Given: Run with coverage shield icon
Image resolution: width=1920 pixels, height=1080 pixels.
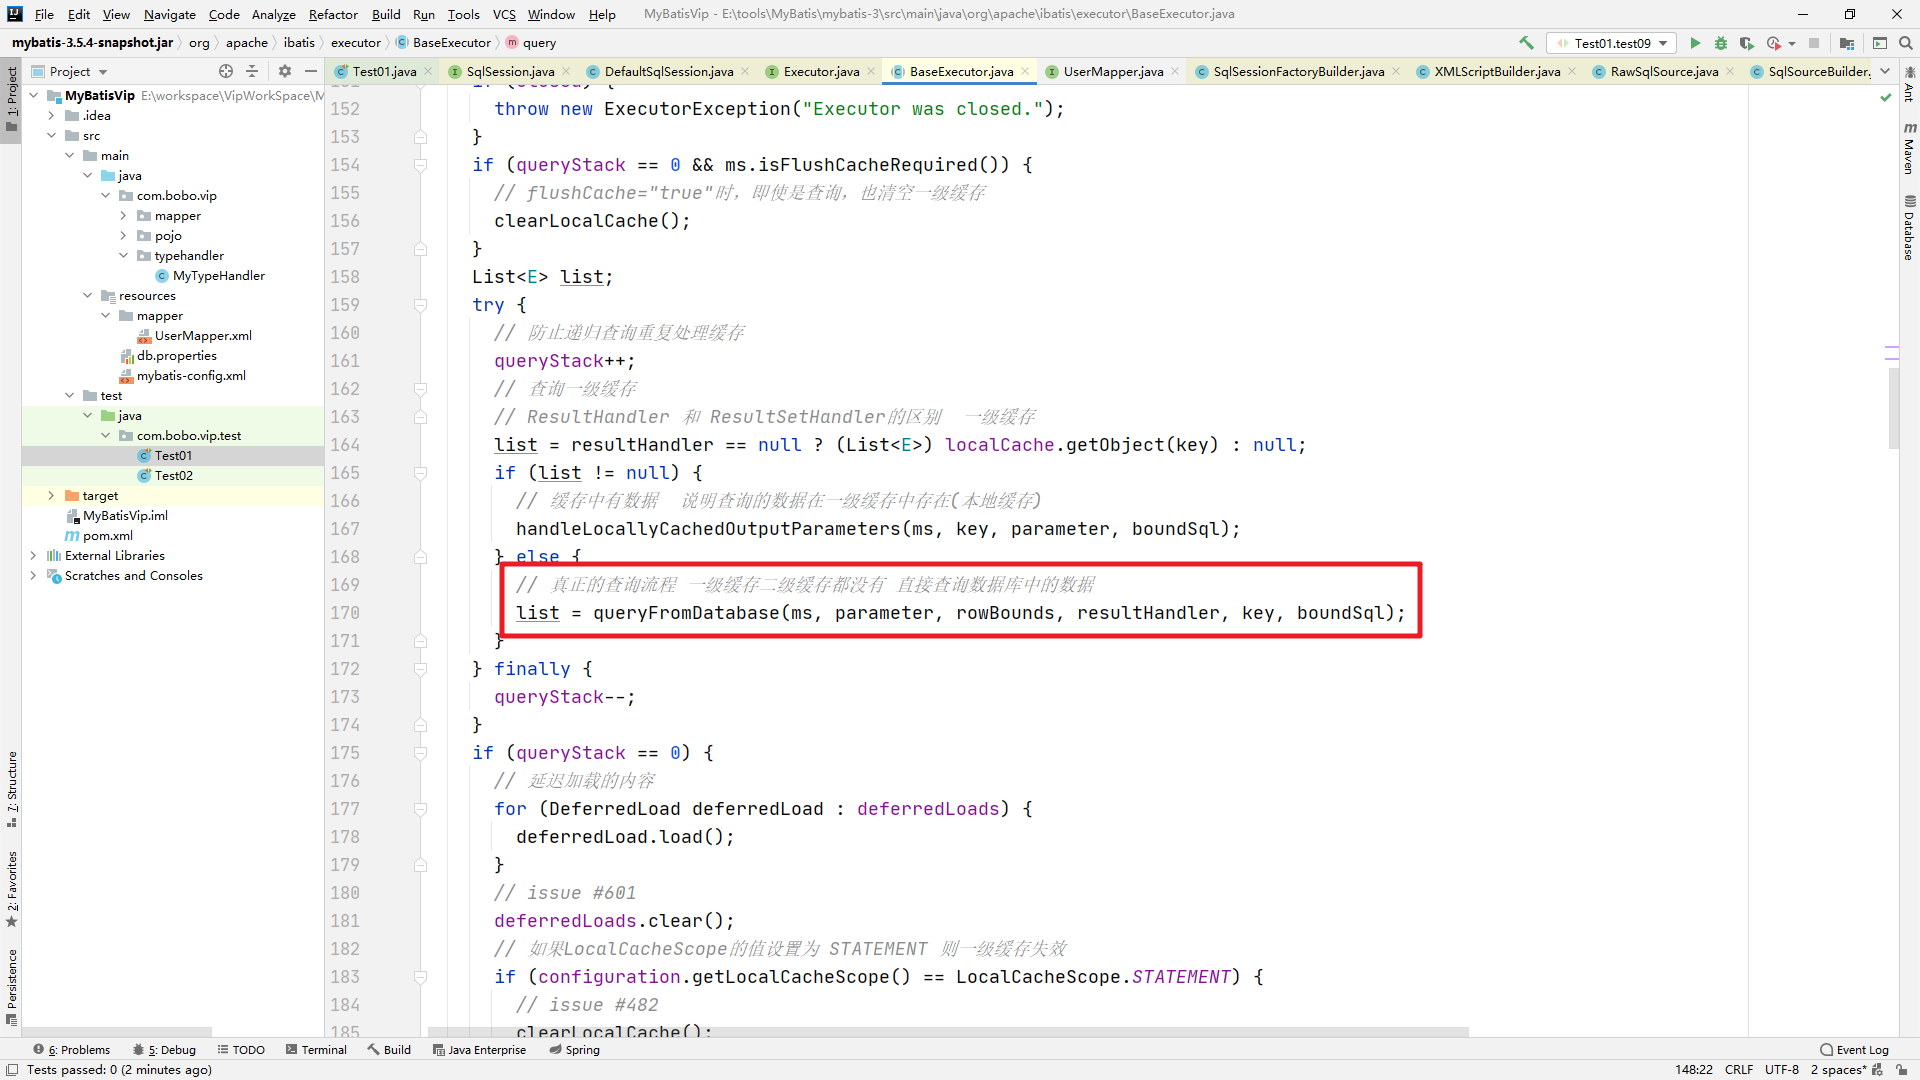Looking at the screenshot, I should 1746,43.
